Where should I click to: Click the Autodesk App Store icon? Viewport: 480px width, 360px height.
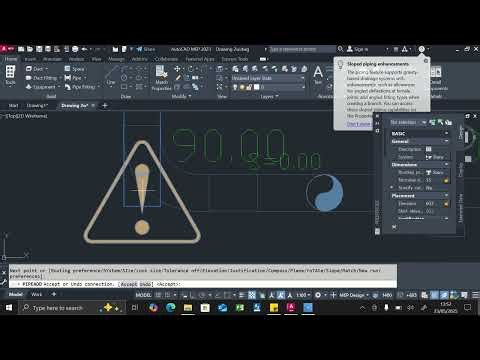[x=396, y=49]
